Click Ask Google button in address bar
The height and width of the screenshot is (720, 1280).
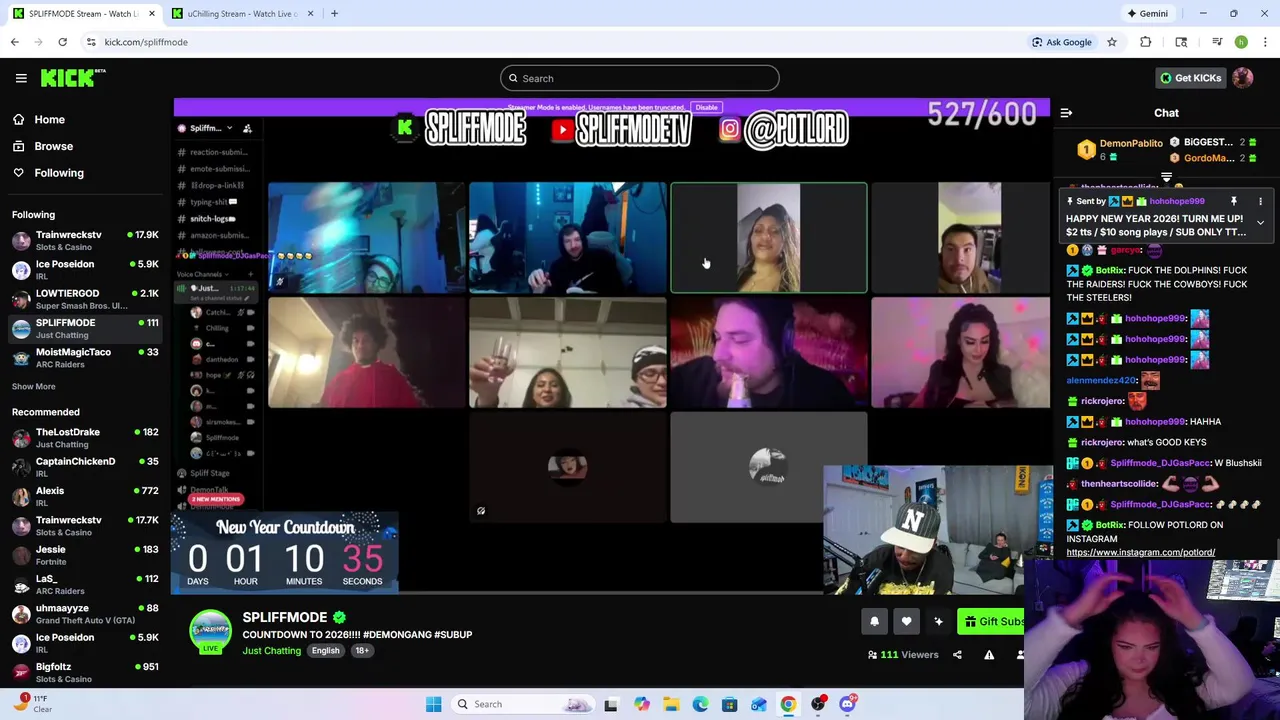point(1062,42)
